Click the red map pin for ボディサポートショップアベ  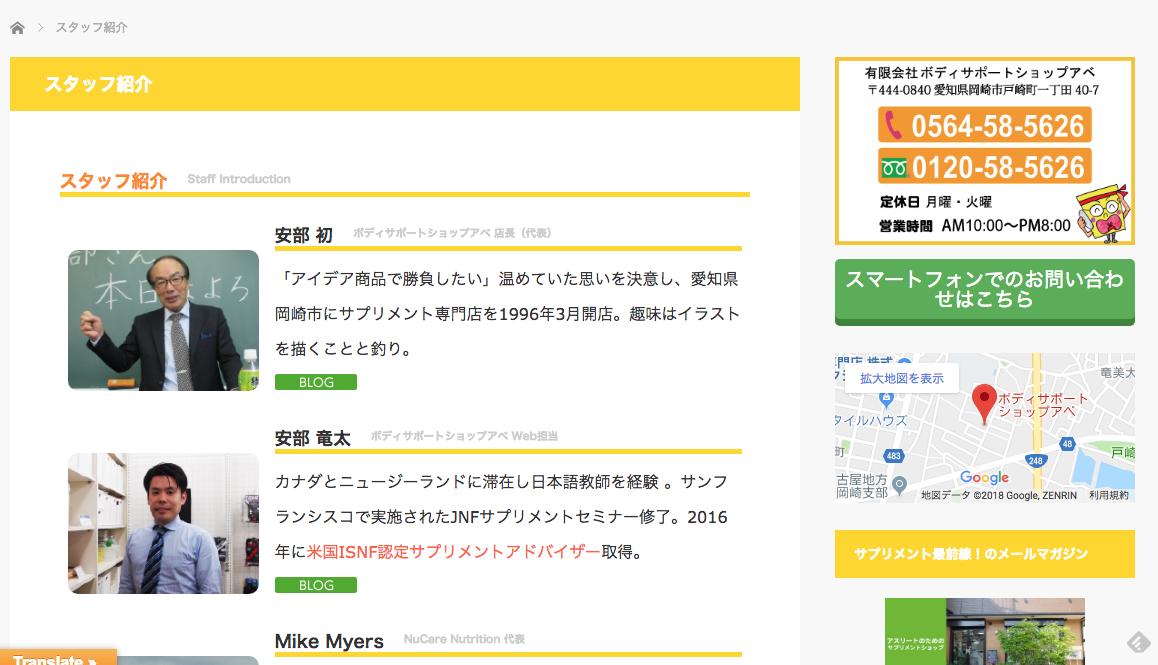984,403
